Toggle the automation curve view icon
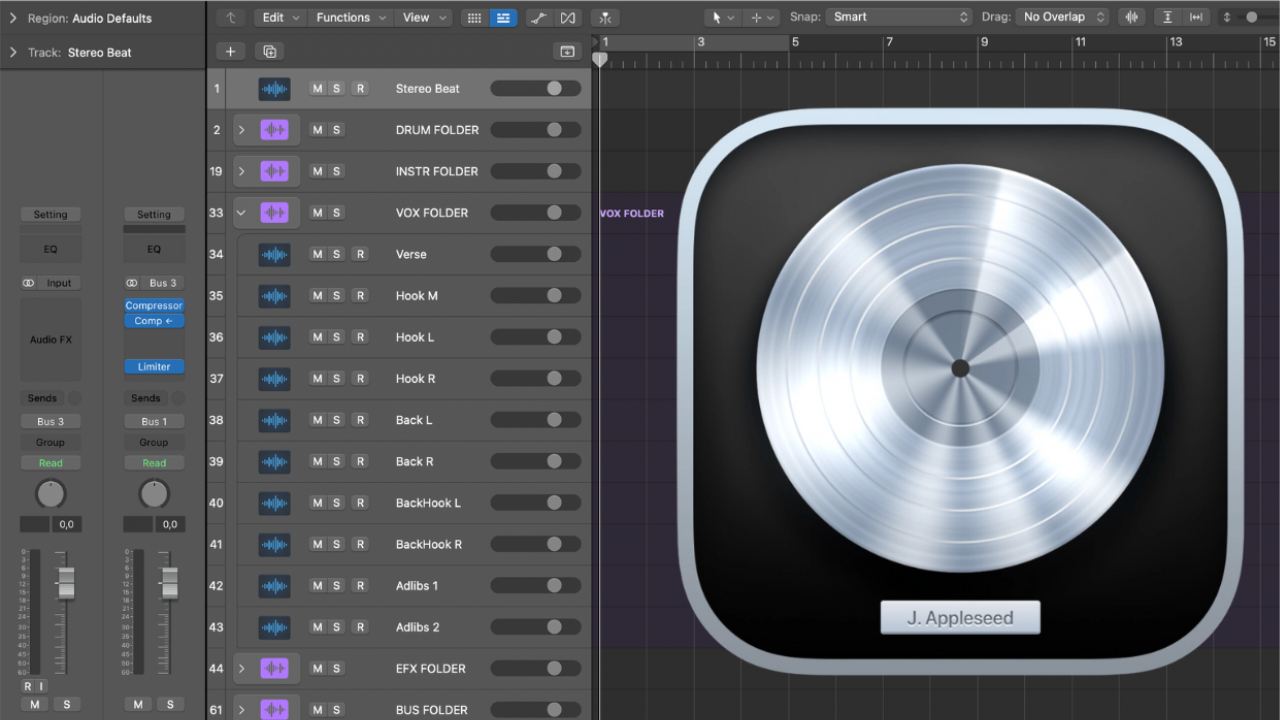The image size is (1280, 720). click(x=538, y=18)
